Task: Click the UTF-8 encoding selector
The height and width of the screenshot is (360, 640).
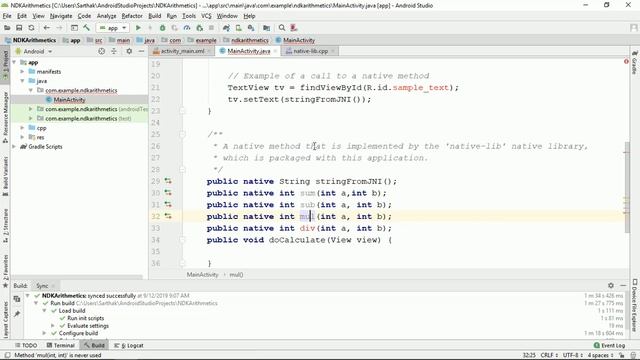Action: (572, 355)
